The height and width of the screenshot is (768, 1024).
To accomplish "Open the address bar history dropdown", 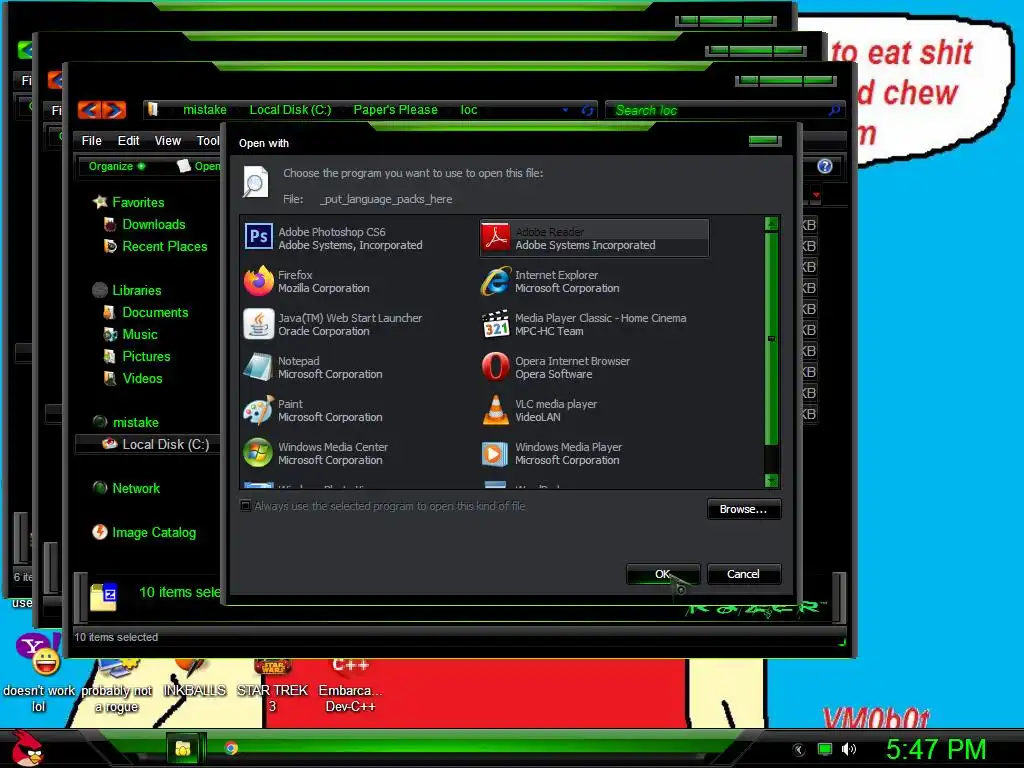I will pos(566,110).
